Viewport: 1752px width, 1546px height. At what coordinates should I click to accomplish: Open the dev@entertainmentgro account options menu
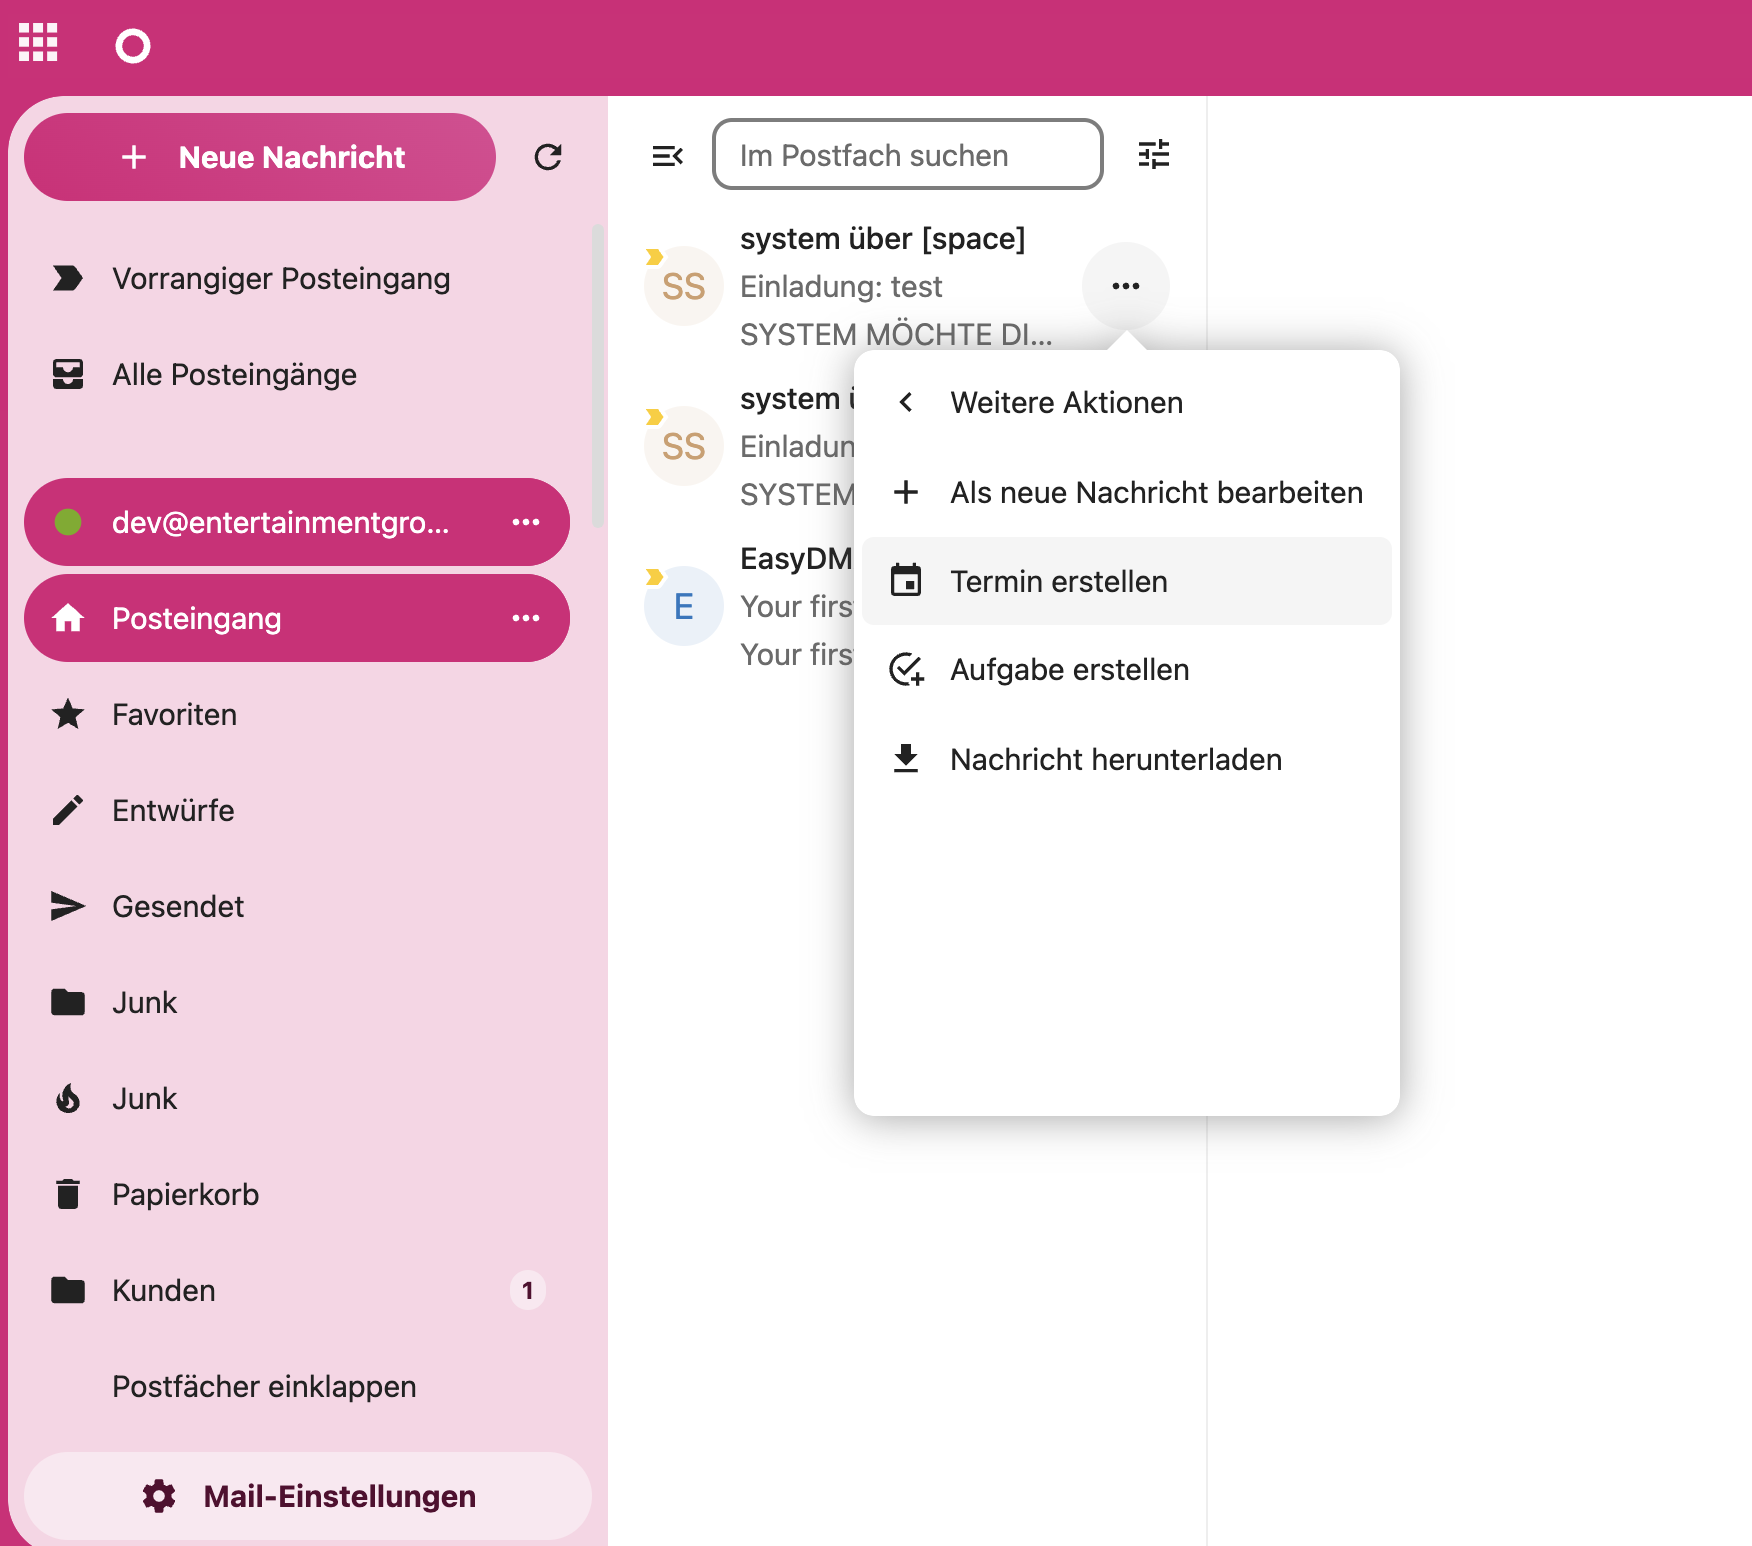click(x=526, y=522)
